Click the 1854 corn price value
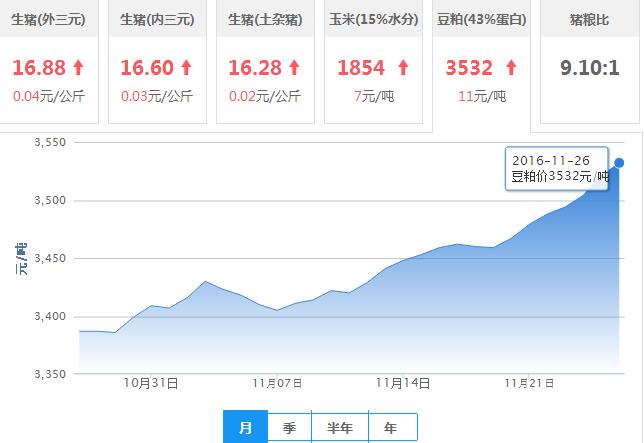 coord(361,68)
